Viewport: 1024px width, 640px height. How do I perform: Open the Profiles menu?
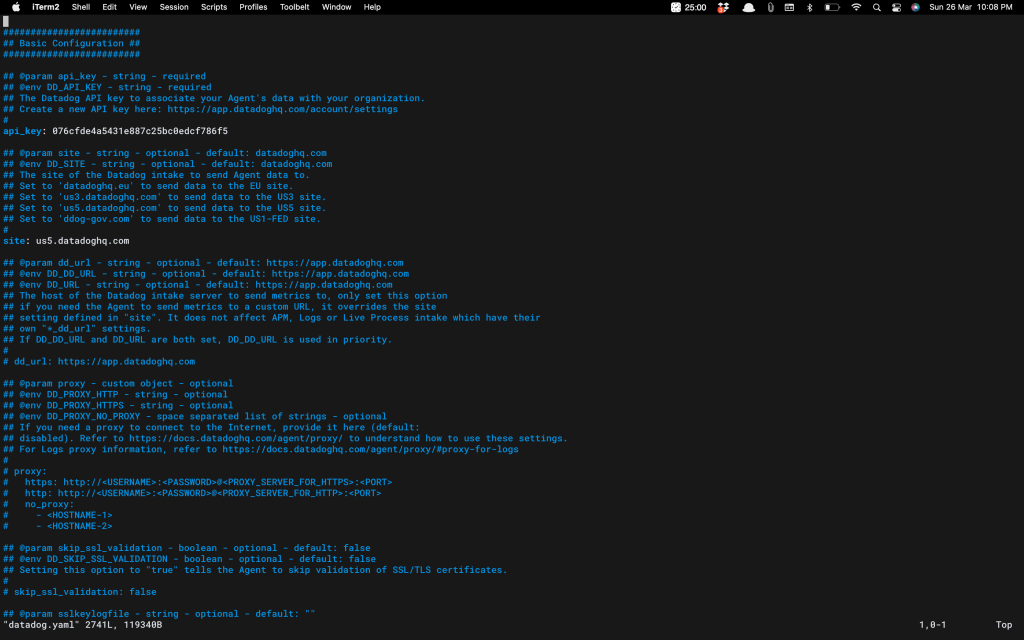(x=253, y=7)
